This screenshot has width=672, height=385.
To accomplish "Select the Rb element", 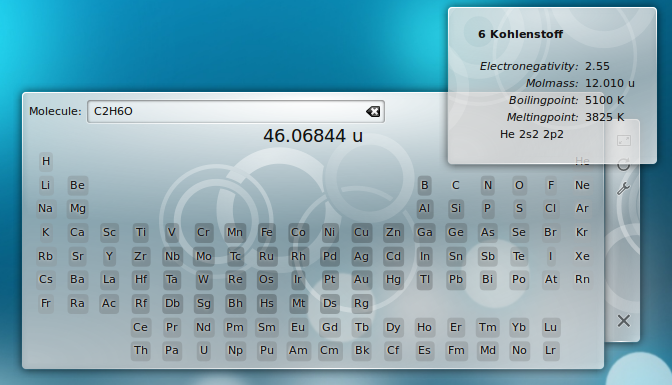I will pos(45,256).
